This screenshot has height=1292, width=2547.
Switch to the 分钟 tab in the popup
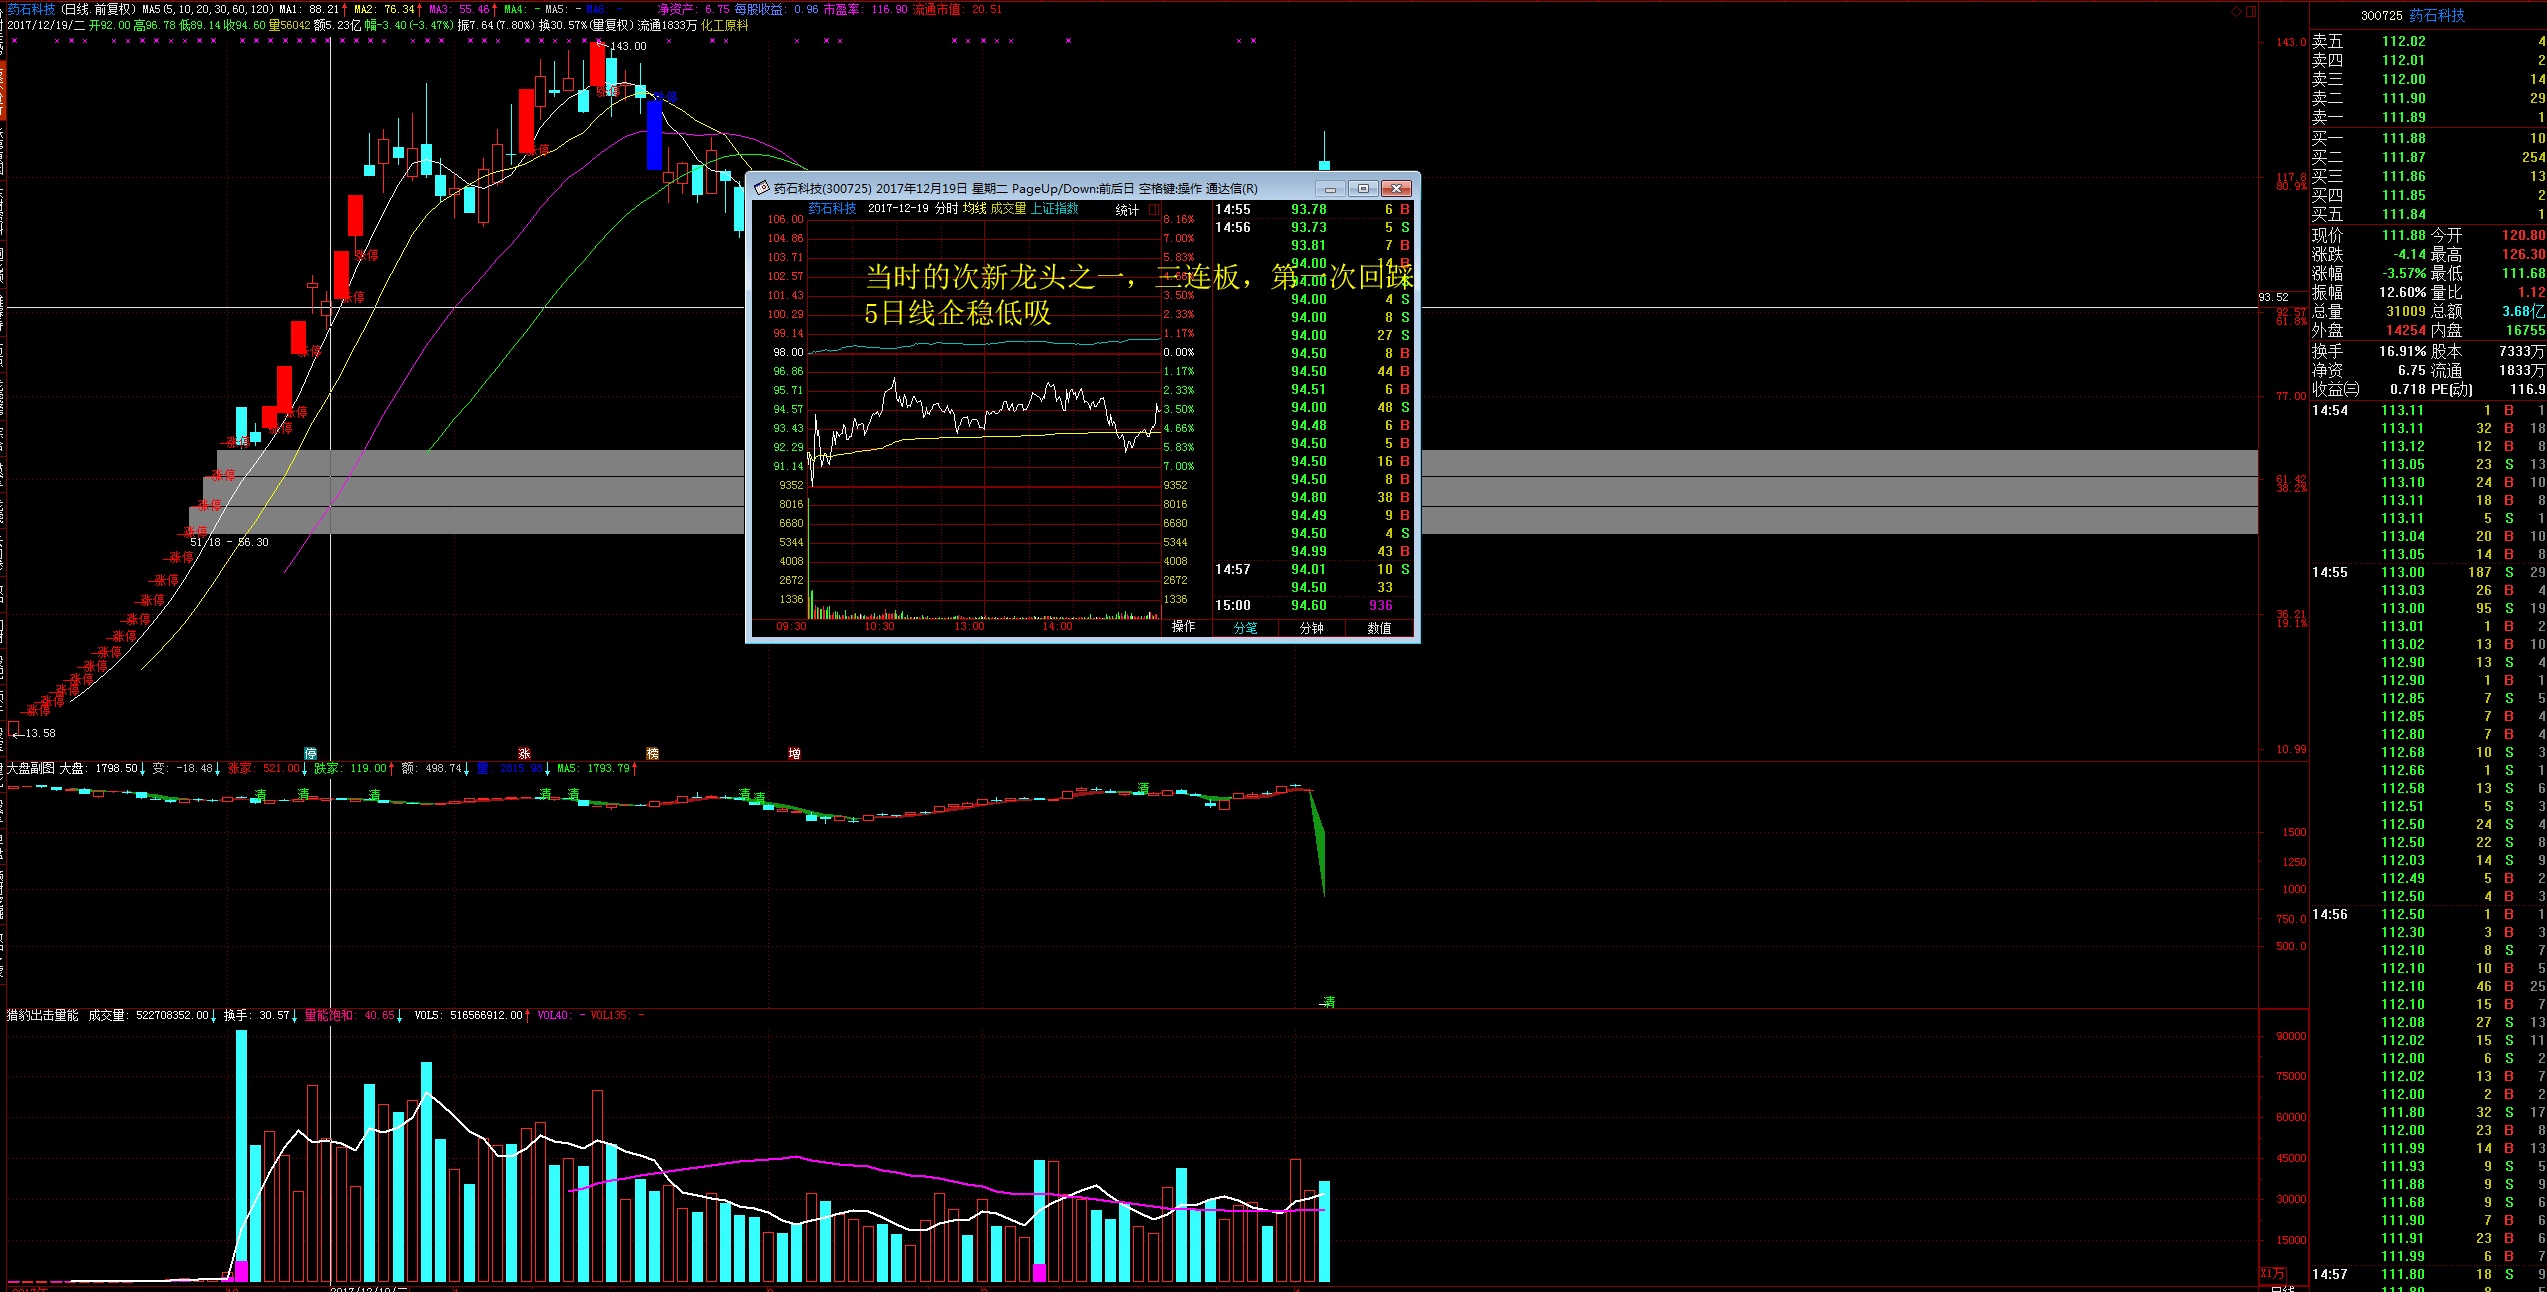tap(1311, 628)
